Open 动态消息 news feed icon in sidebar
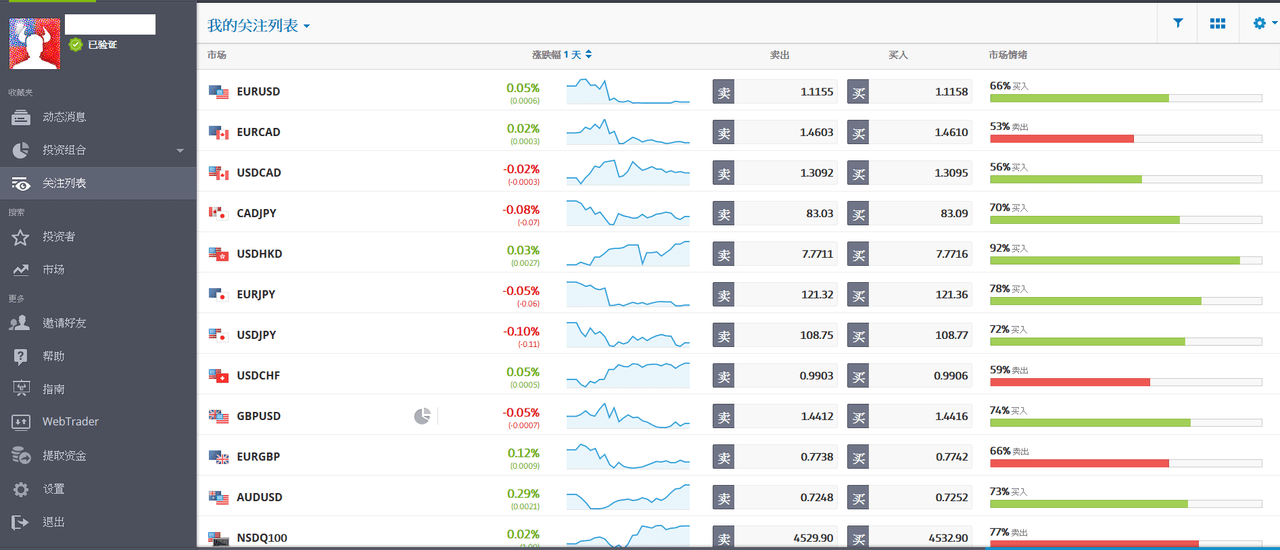The height and width of the screenshot is (550, 1280). [20, 117]
